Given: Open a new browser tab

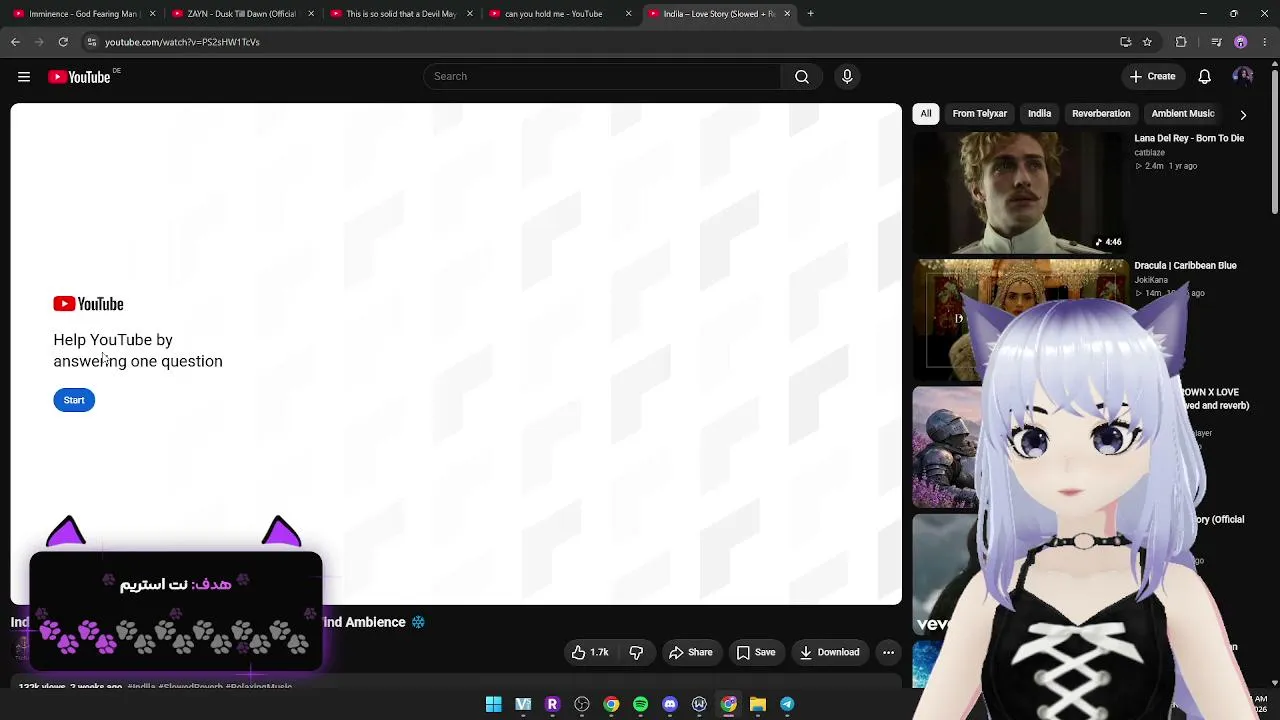Looking at the screenshot, I should coord(811,14).
